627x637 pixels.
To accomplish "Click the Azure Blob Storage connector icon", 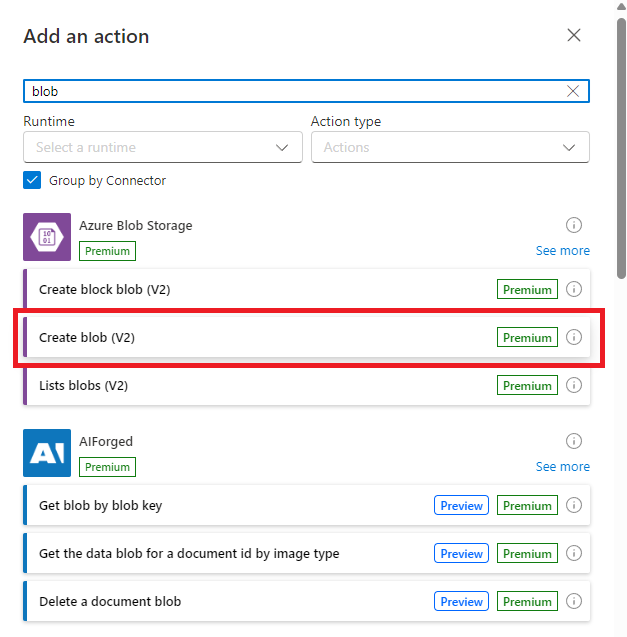I will (x=47, y=237).
